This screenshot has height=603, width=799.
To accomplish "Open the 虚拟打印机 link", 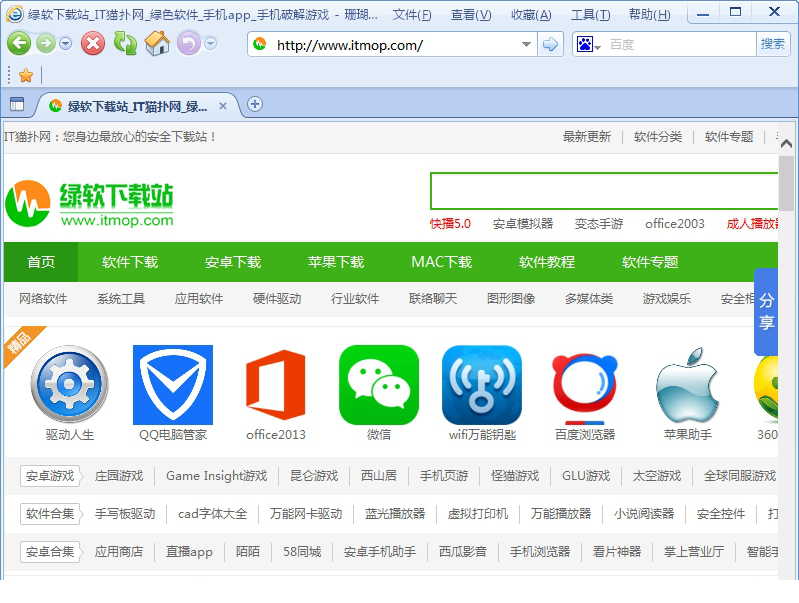I will (x=477, y=514).
